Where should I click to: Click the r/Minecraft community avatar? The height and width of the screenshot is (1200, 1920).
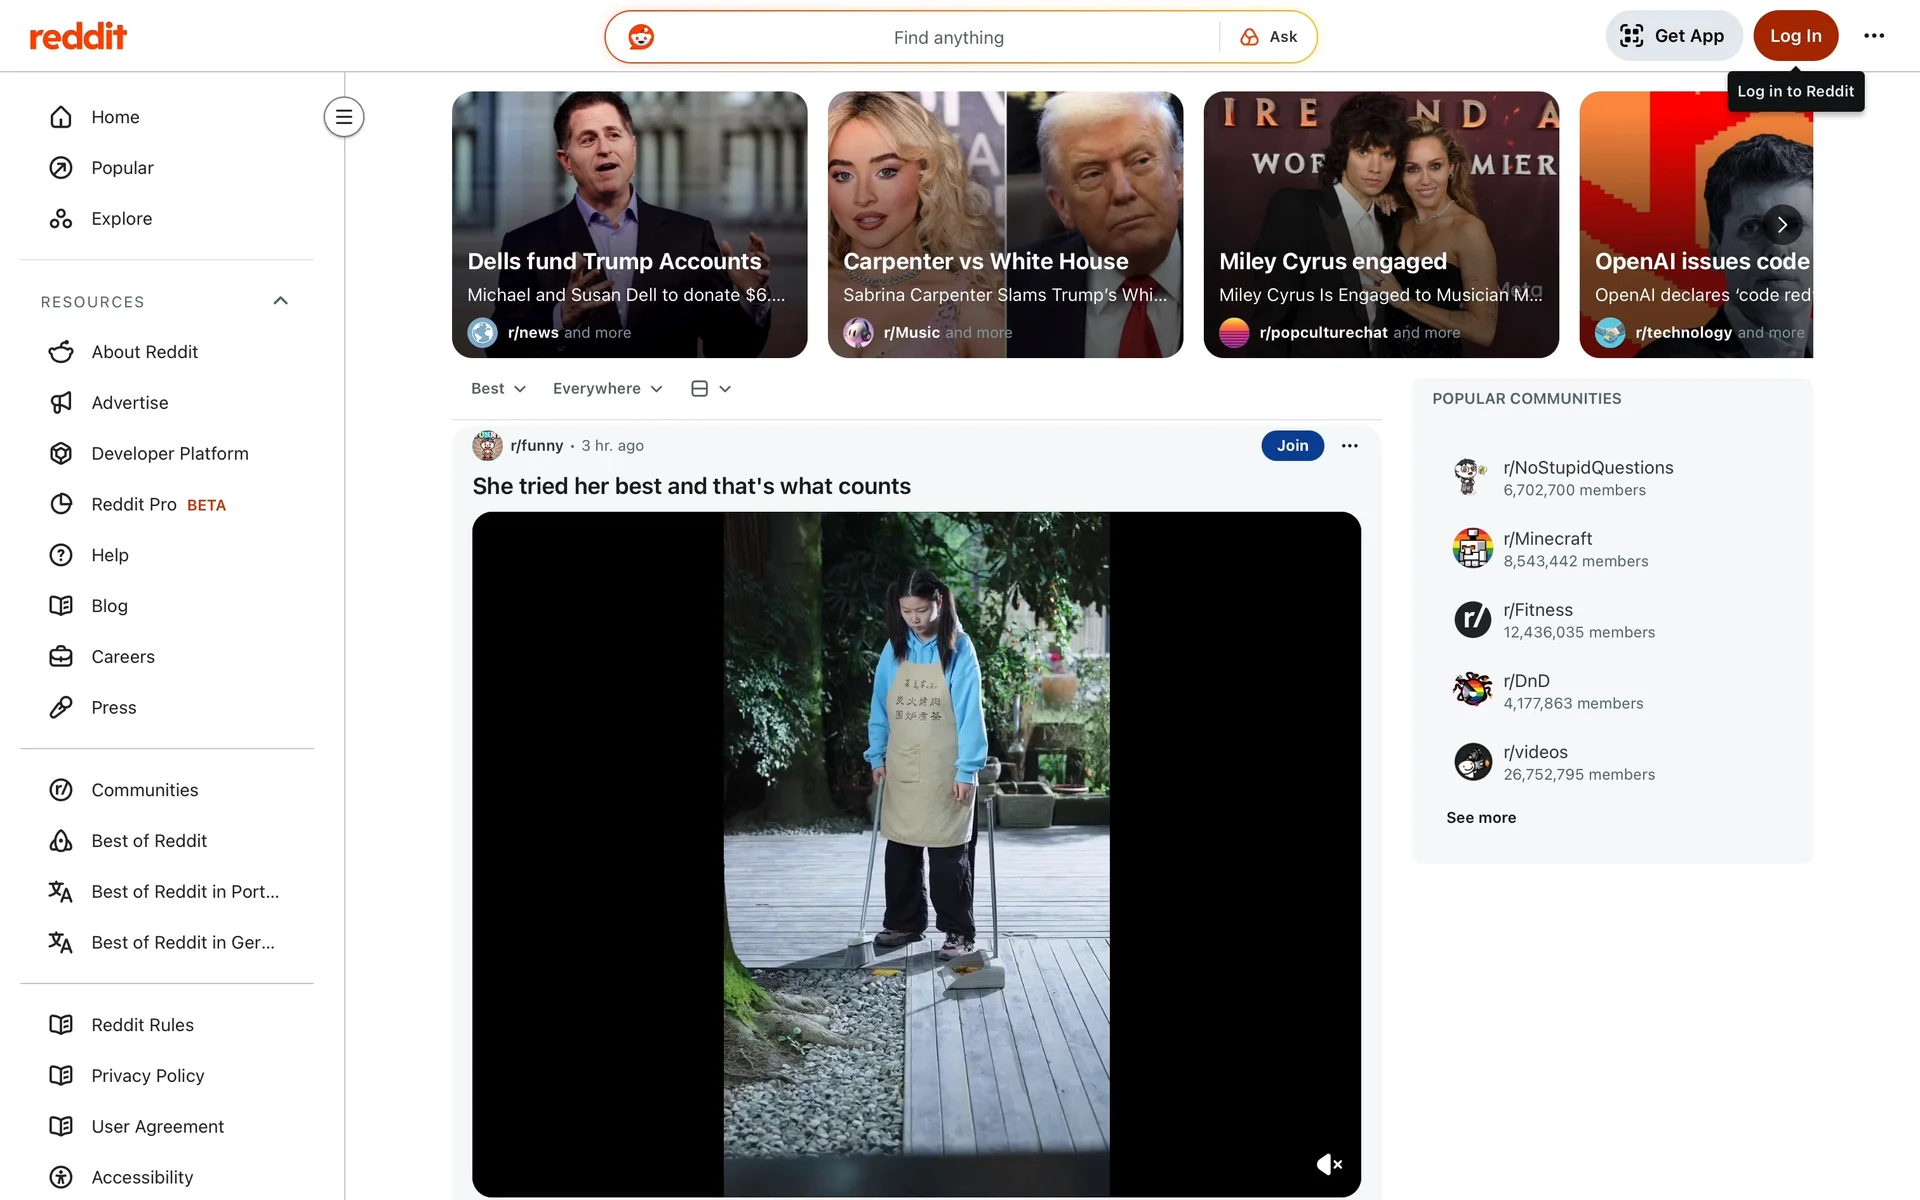pos(1472,549)
